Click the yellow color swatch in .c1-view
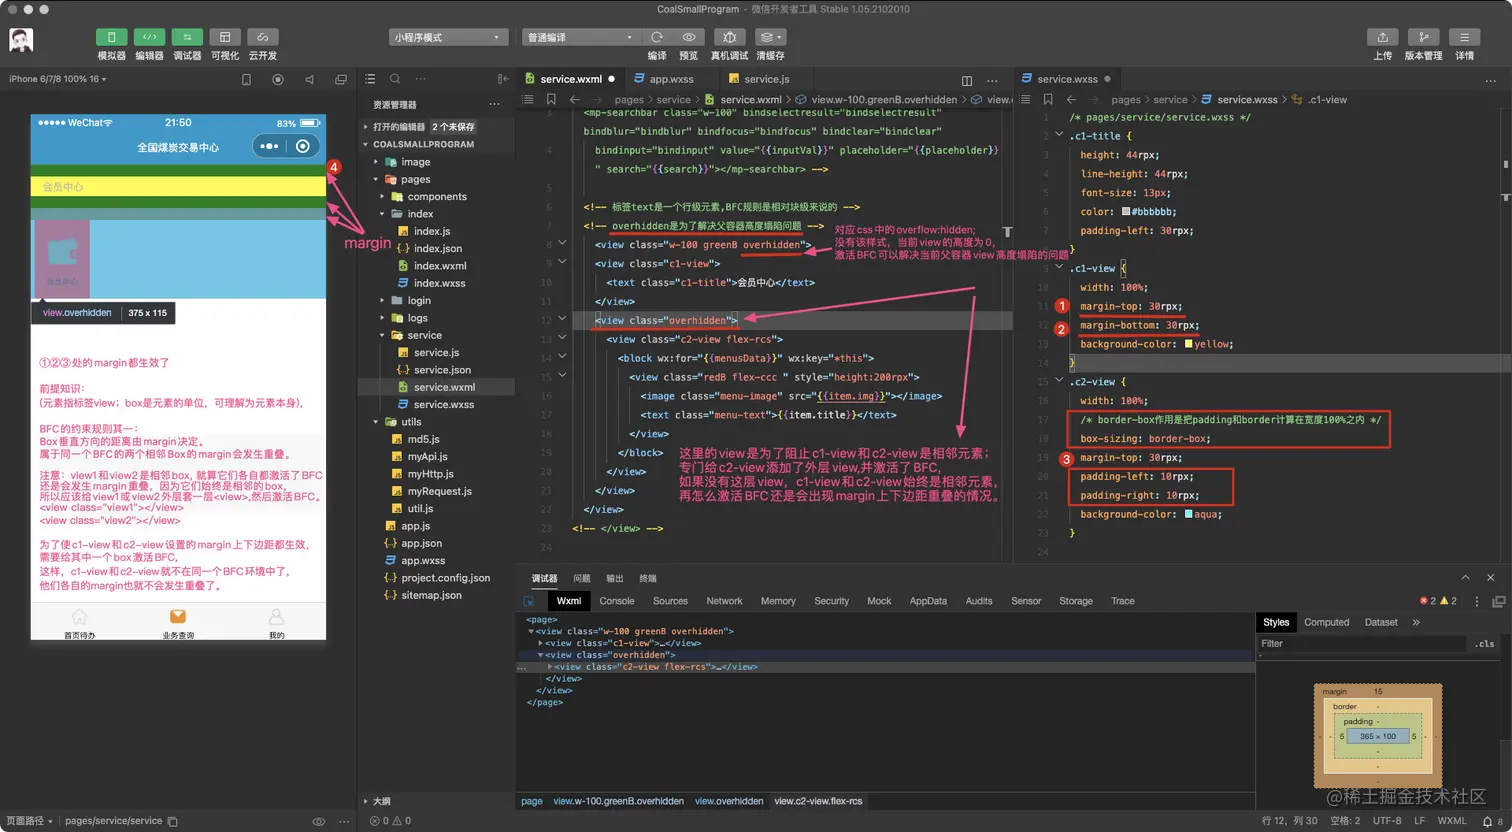The image size is (1512, 832). coord(1188,344)
